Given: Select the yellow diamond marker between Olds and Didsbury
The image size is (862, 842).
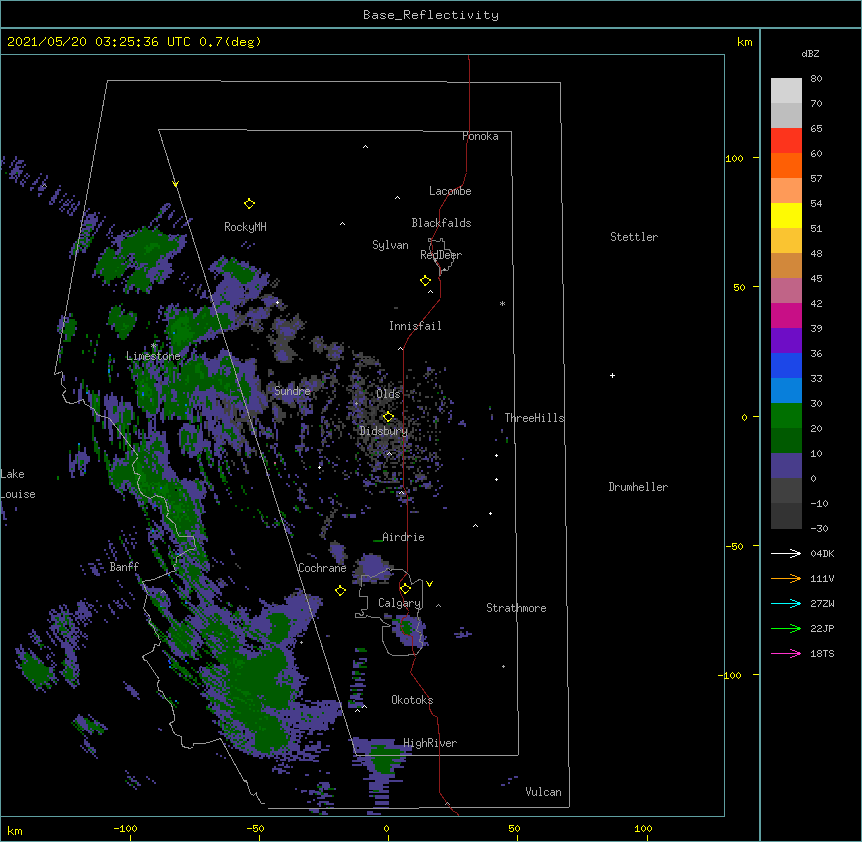Looking at the screenshot, I should click(x=388, y=416).
